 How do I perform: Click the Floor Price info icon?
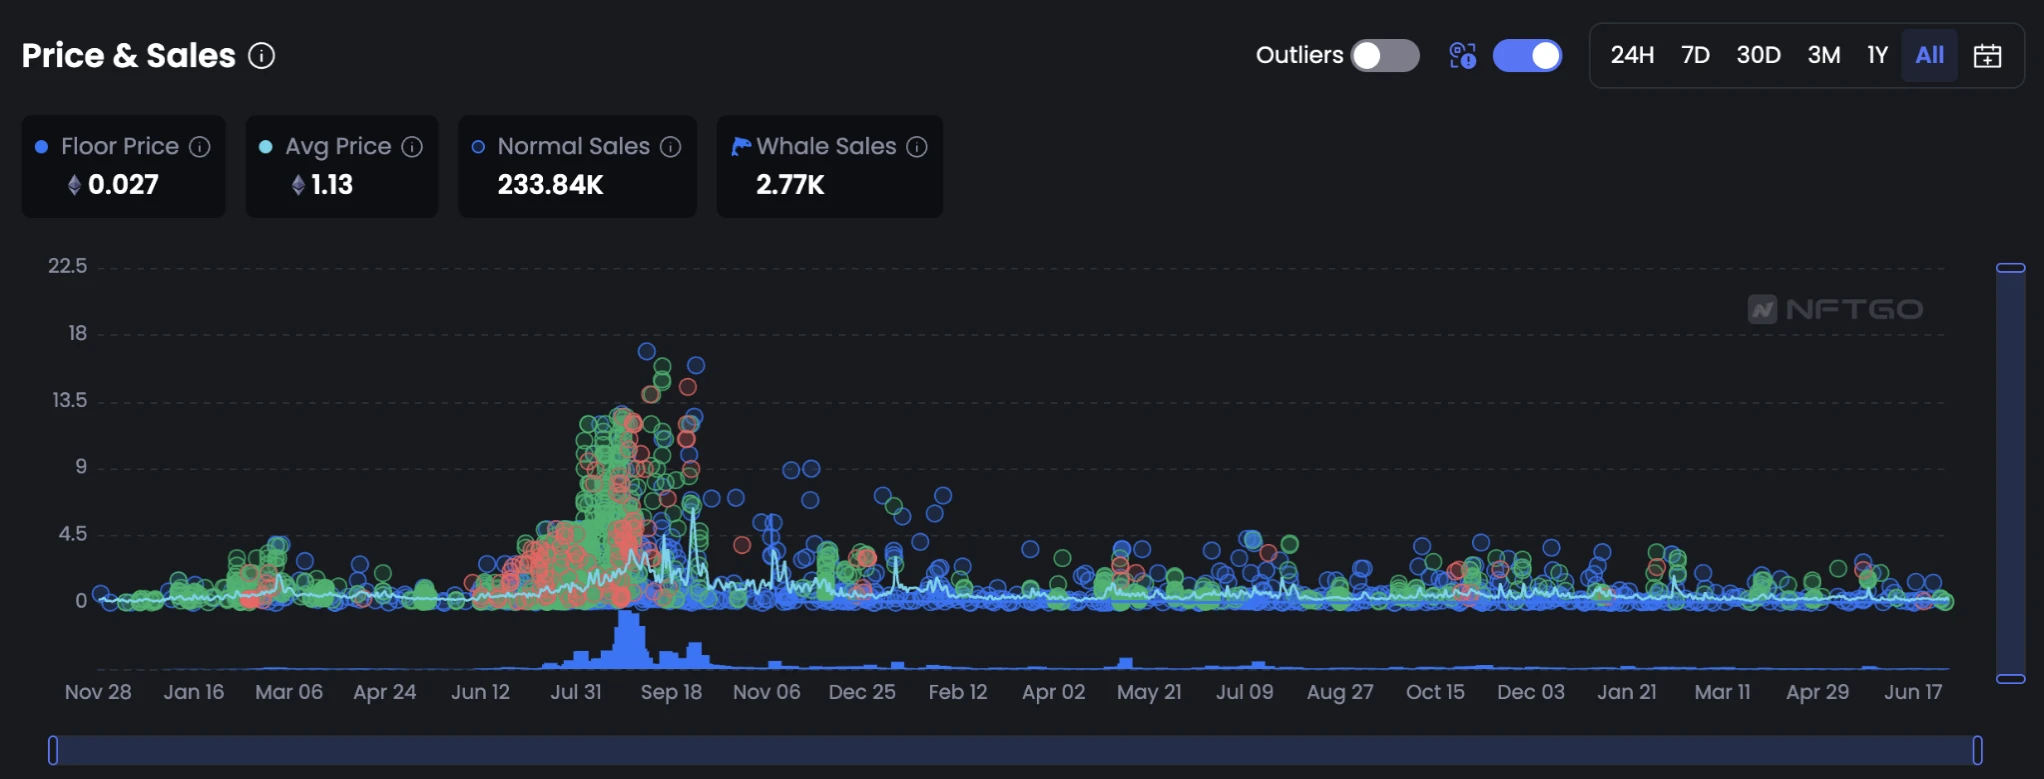[200, 147]
